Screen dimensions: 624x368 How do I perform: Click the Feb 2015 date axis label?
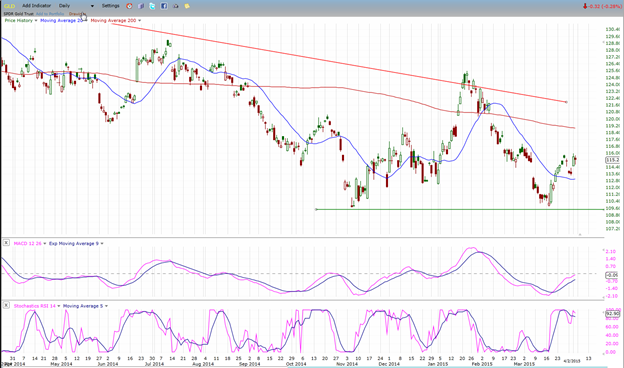tap(482, 364)
